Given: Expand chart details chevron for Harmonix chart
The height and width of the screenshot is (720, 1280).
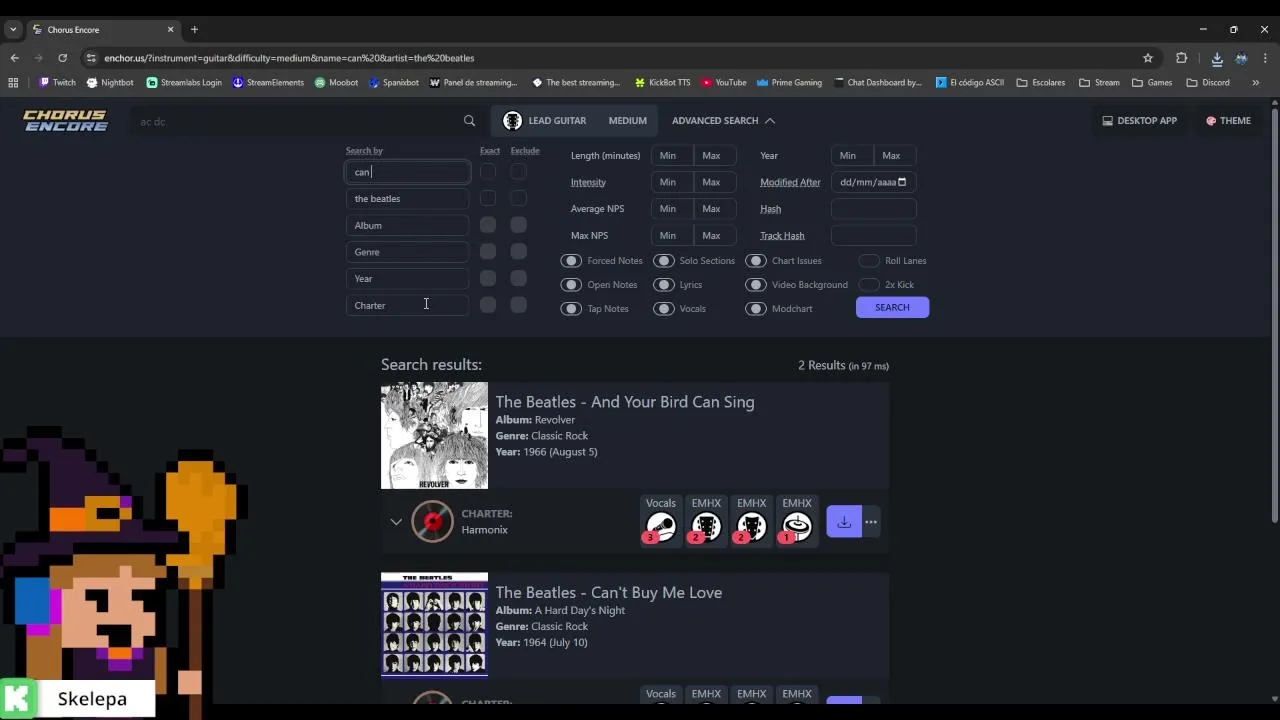Looking at the screenshot, I should [x=396, y=522].
